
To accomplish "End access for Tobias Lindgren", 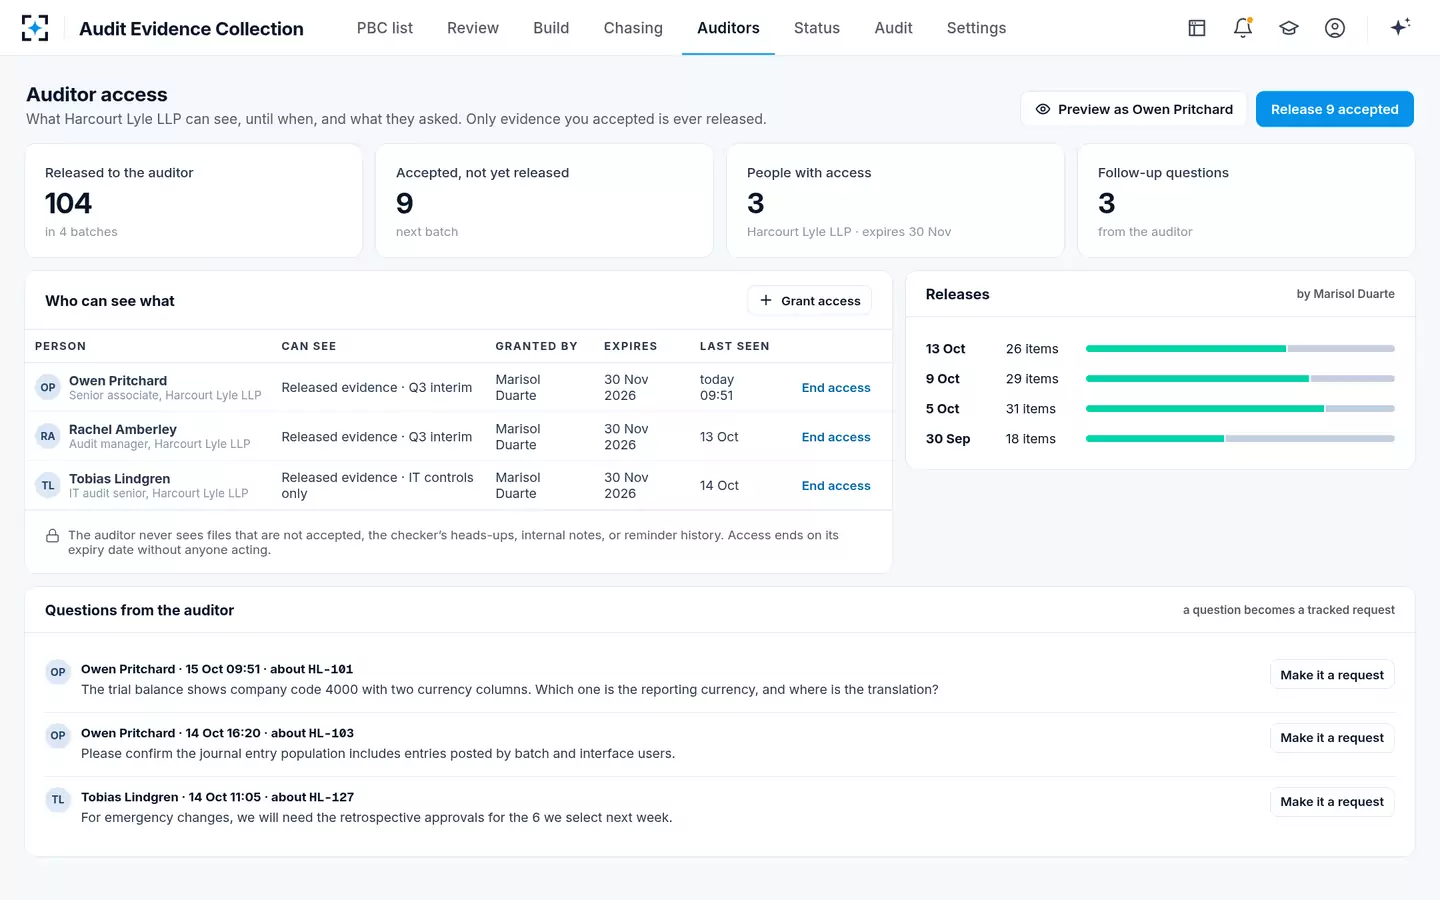I will 836,486.
